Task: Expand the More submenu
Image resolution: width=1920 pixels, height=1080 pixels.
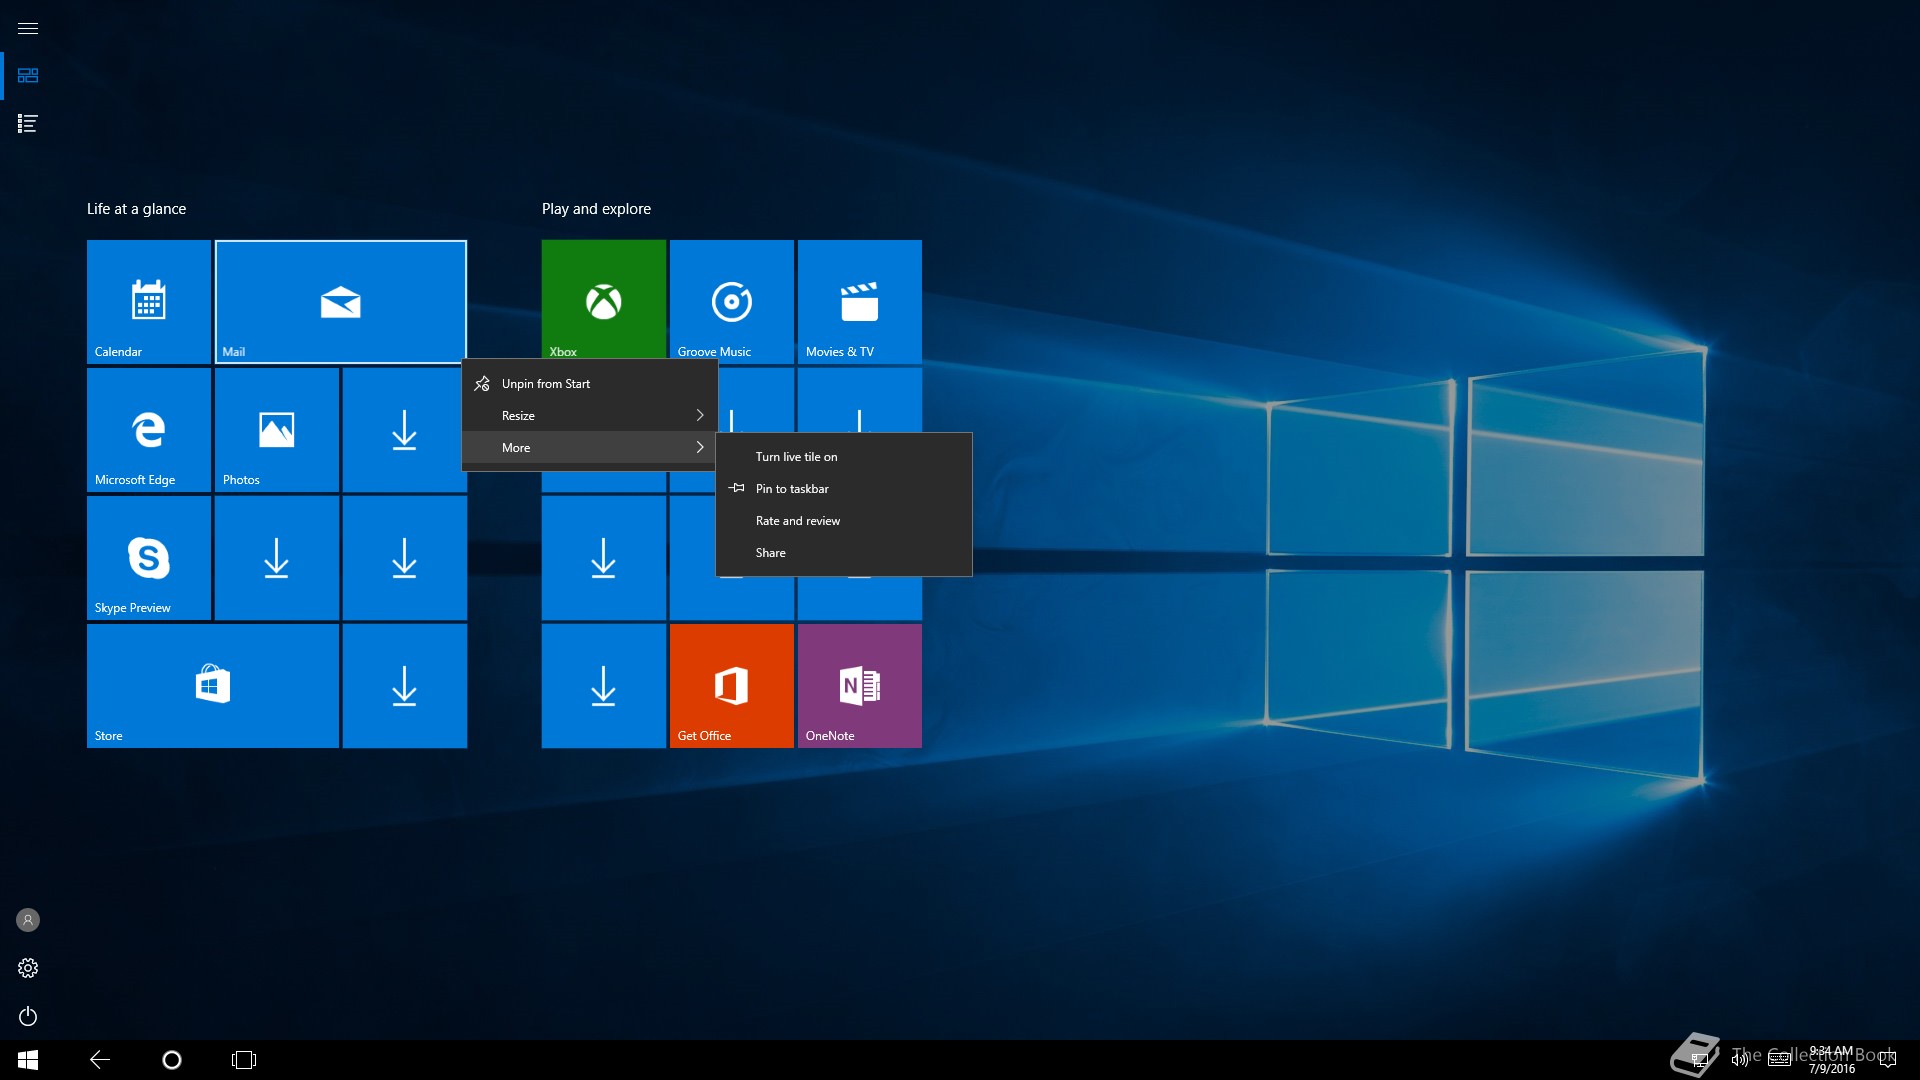Action: tap(590, 447)
